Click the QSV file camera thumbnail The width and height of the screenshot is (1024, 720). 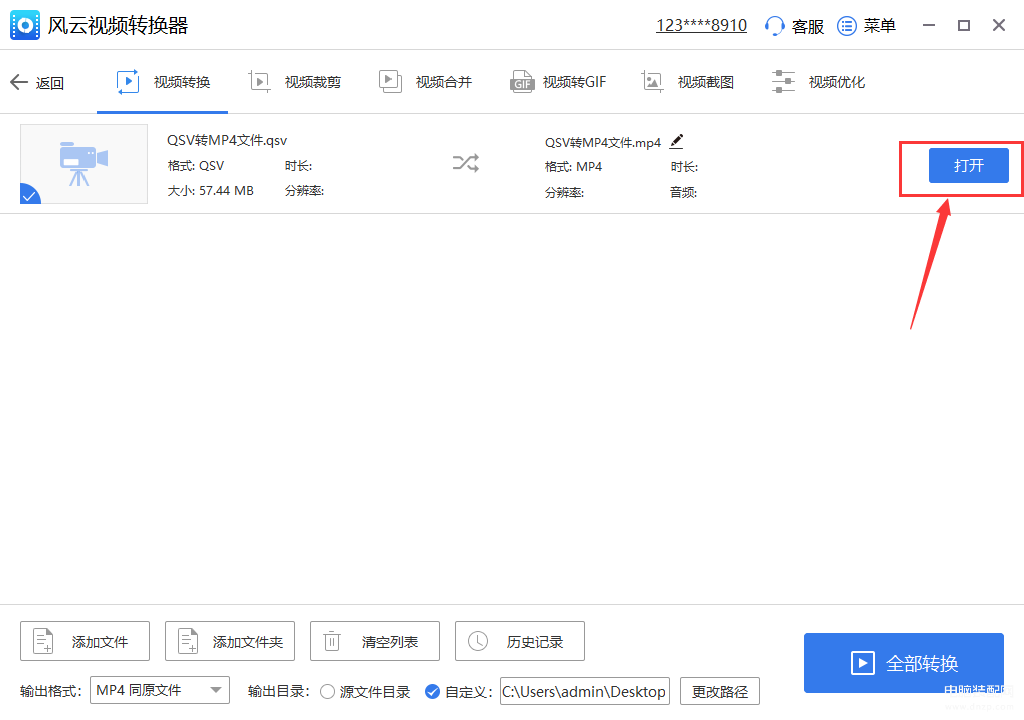[x=84, y=163]
